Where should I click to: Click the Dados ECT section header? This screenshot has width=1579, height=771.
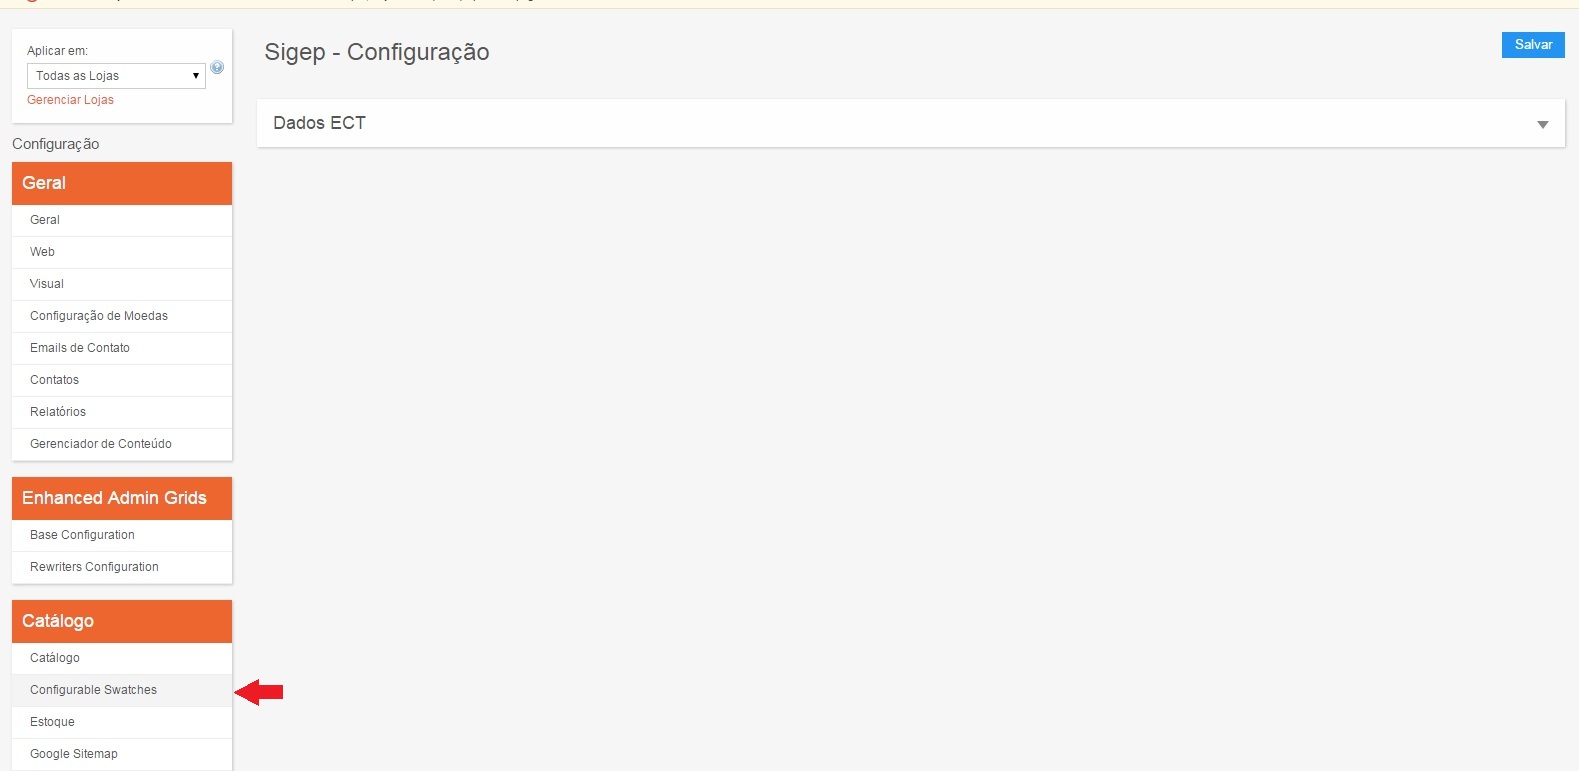(x=910, y=123)
